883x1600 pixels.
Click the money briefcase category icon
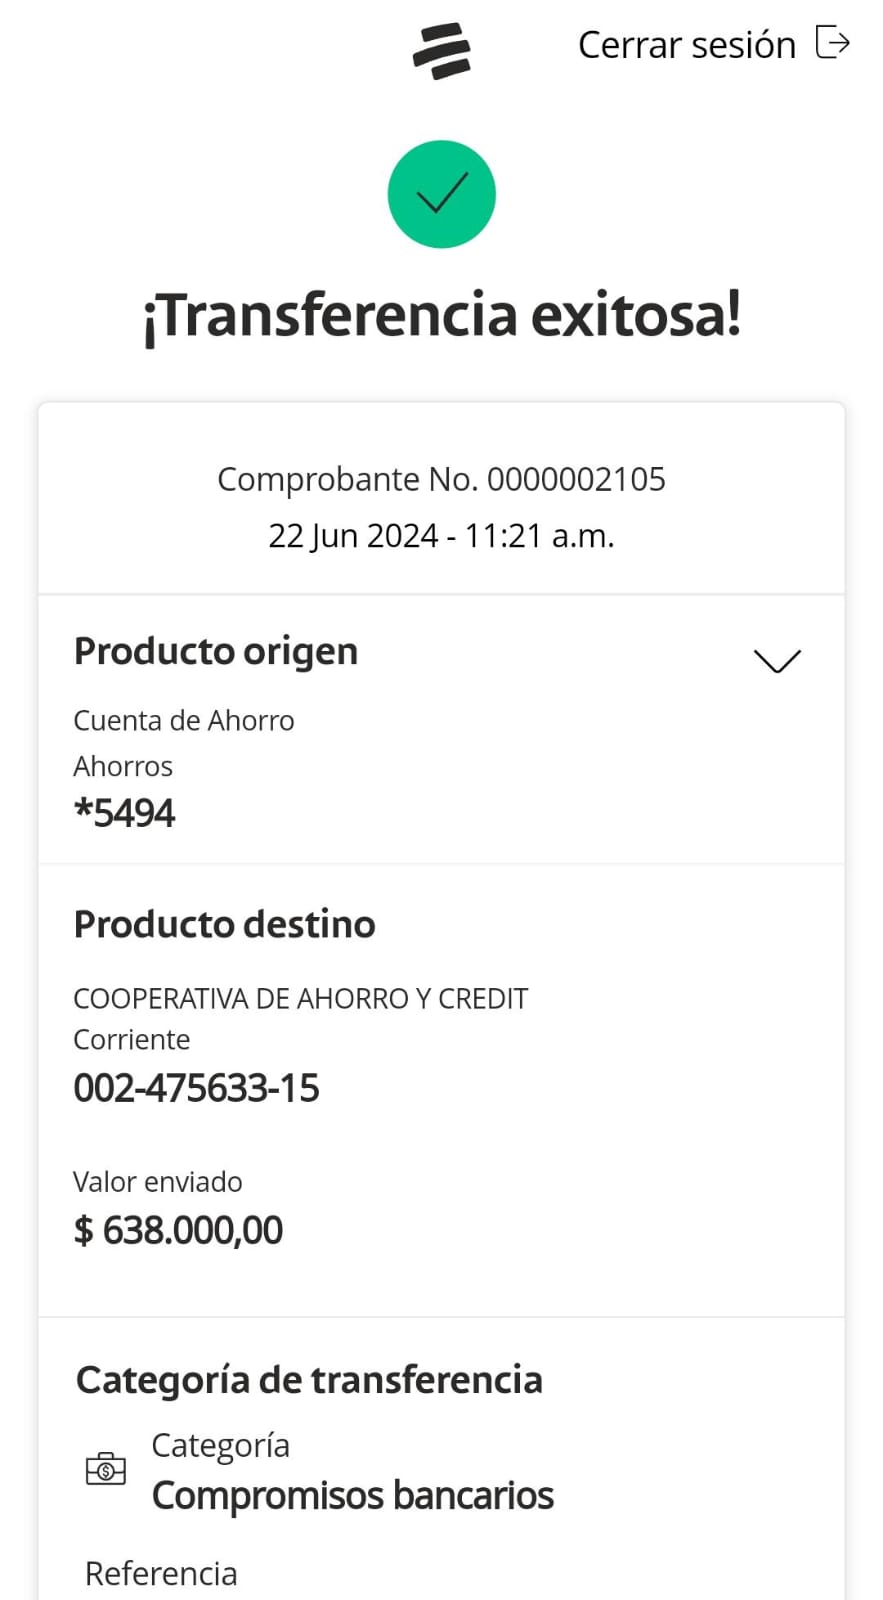106,1469
